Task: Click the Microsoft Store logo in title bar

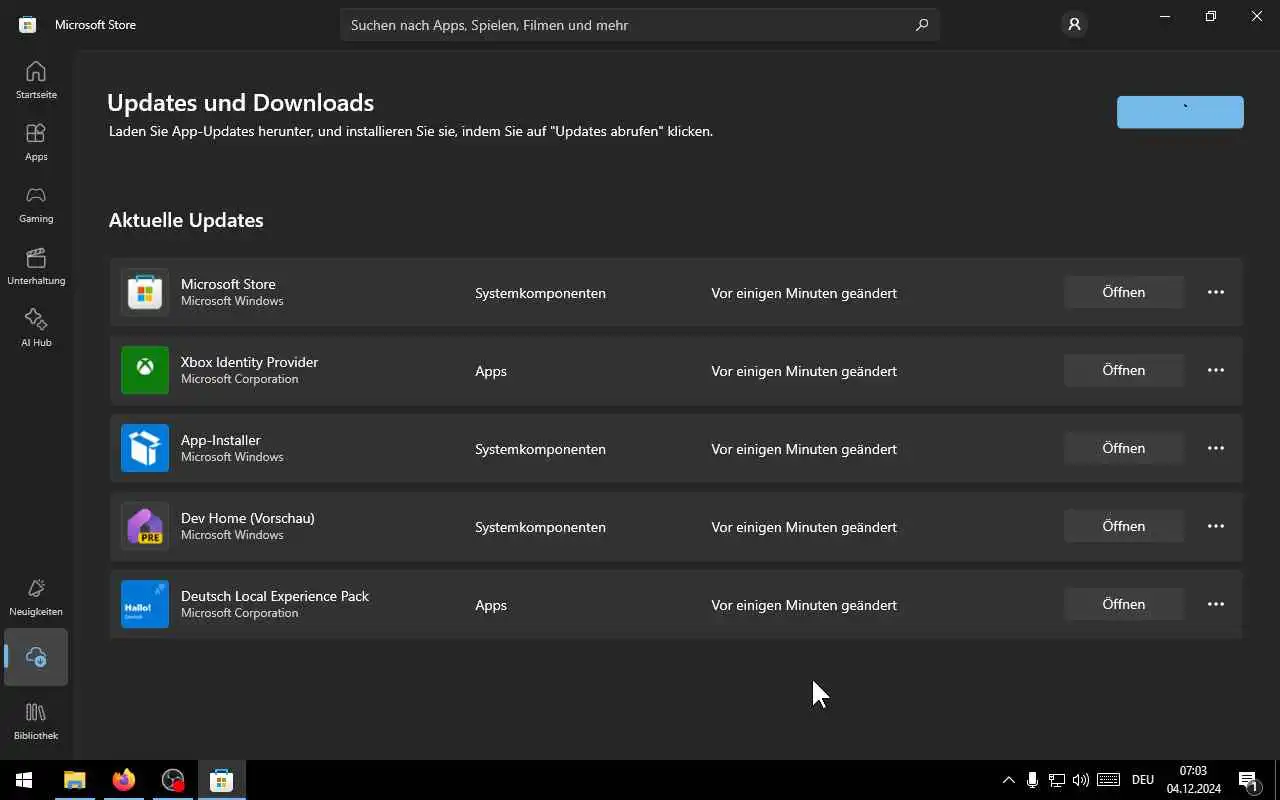Action: click(28, 25)
